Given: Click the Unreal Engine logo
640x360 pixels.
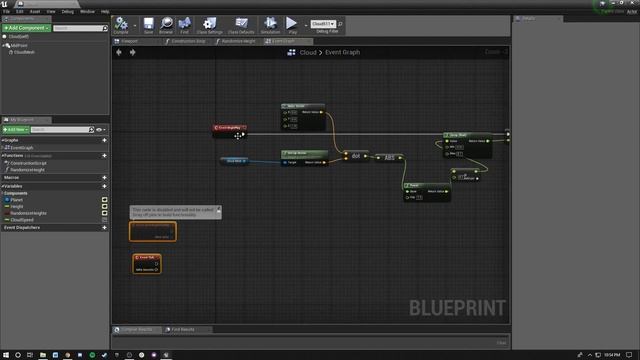Looking at the screenshot, I should coord(4,4).
